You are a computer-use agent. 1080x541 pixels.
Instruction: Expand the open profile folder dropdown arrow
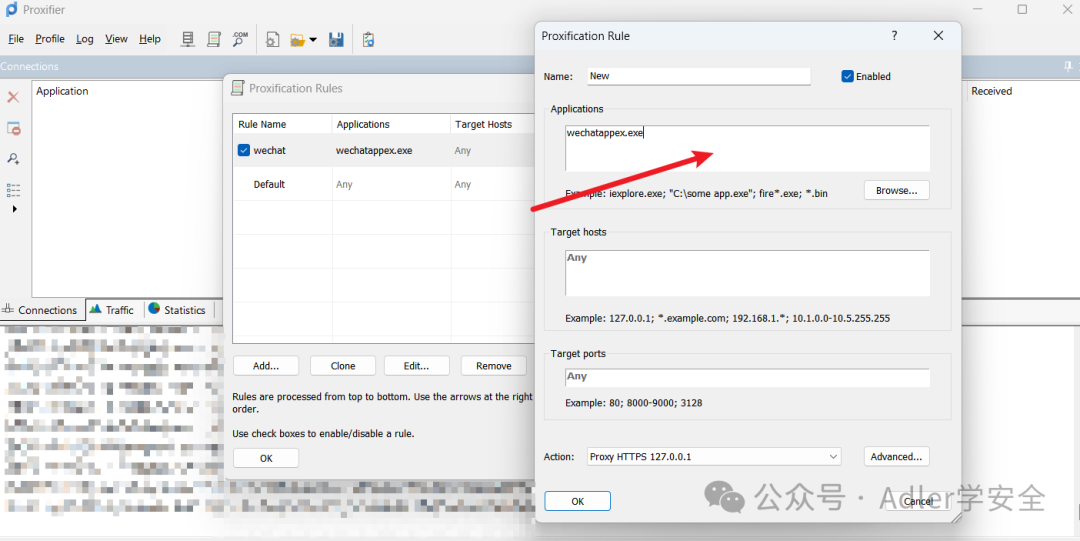(313, 40)
